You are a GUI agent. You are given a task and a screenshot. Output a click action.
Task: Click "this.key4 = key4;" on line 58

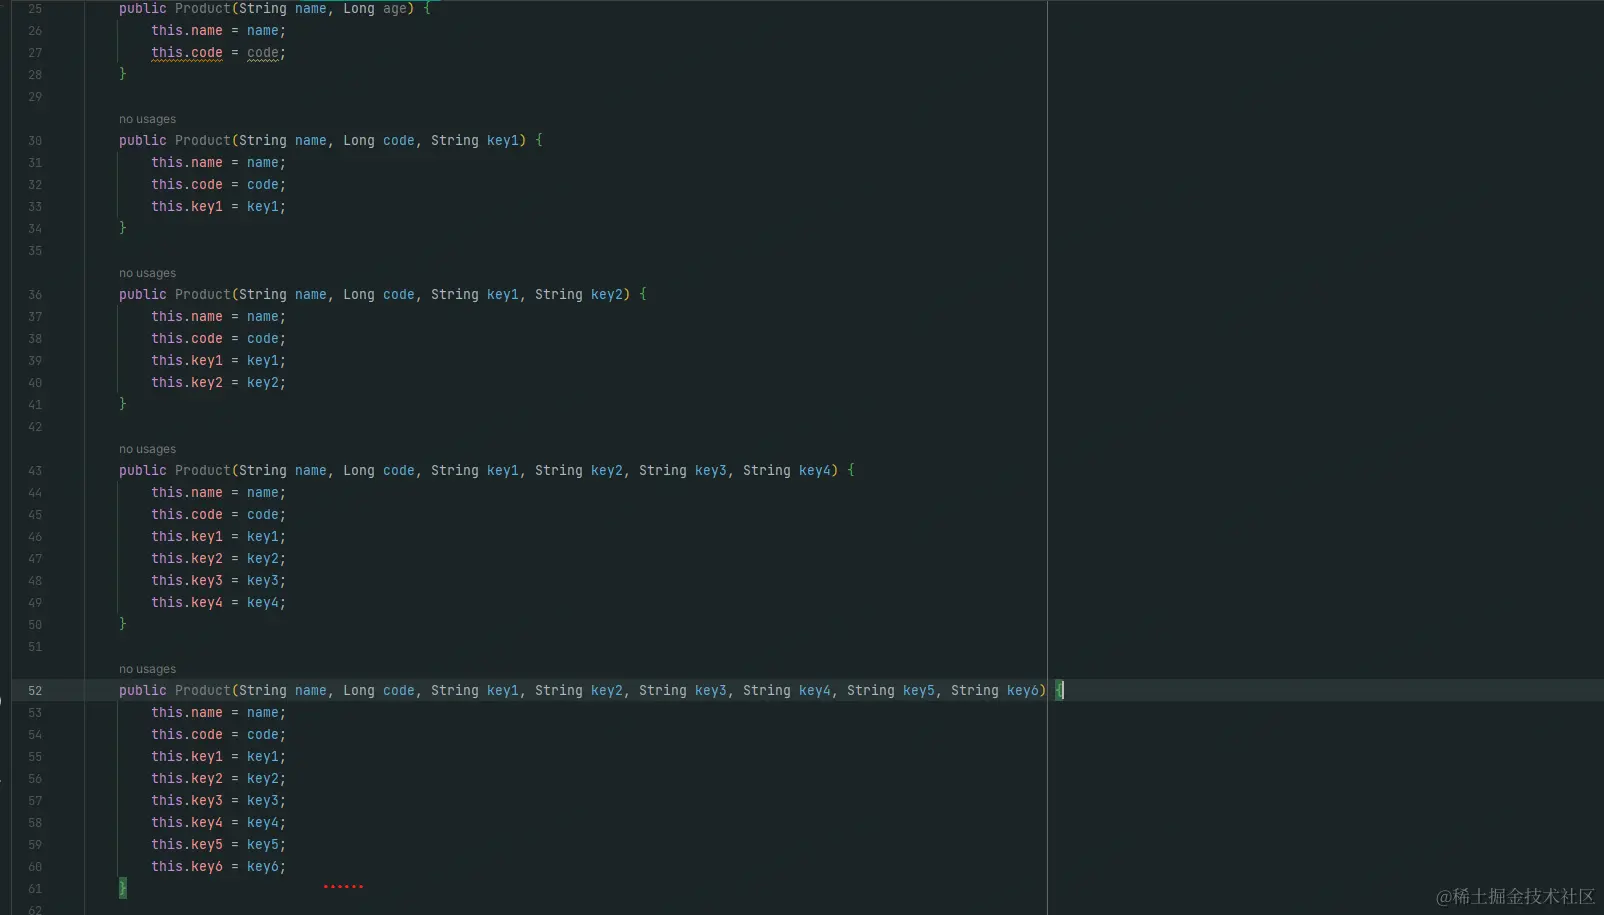[218, 823]
